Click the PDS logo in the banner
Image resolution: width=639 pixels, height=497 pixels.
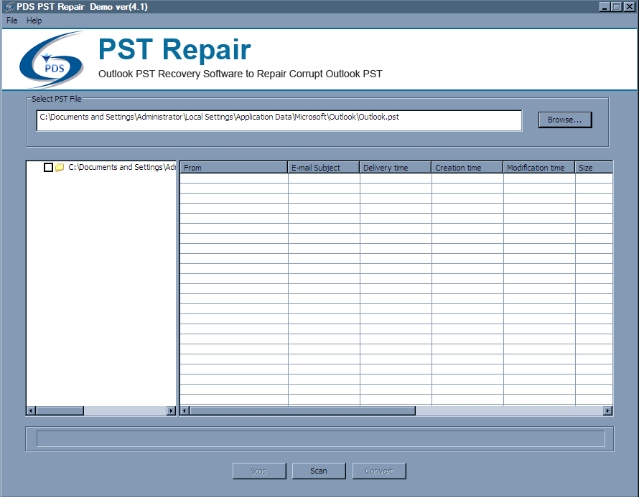pos(52,60)
